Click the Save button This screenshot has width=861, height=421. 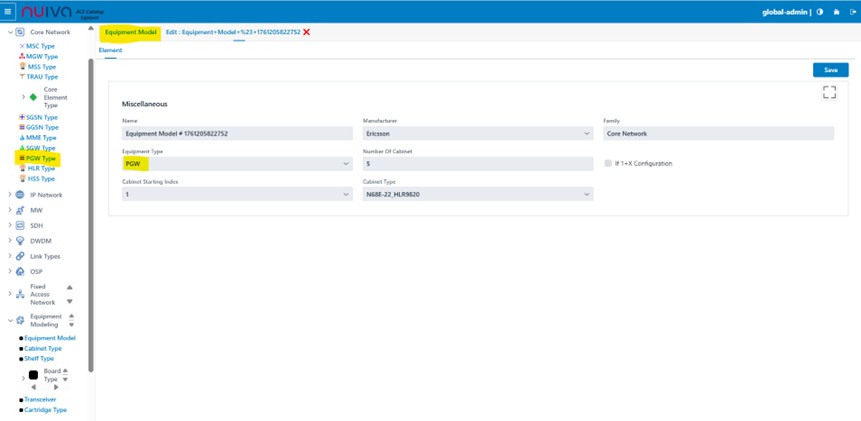(830, 70)
